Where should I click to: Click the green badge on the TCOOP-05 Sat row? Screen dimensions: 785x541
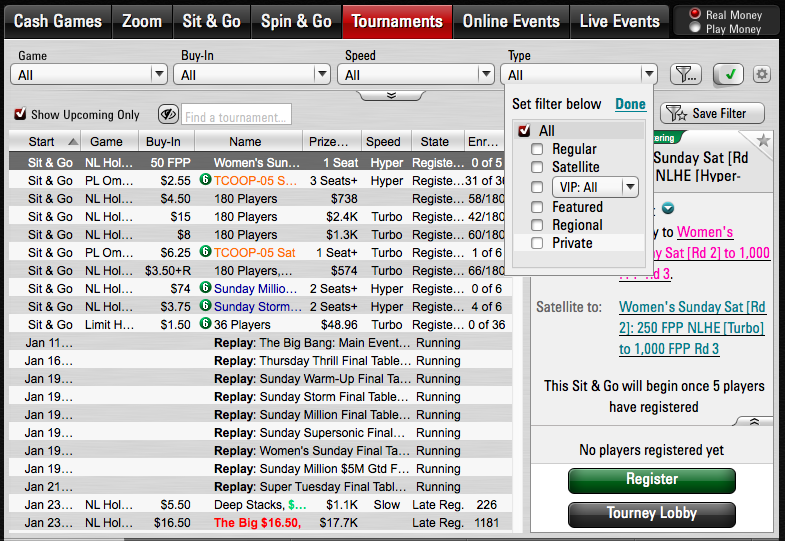[205, 251]
